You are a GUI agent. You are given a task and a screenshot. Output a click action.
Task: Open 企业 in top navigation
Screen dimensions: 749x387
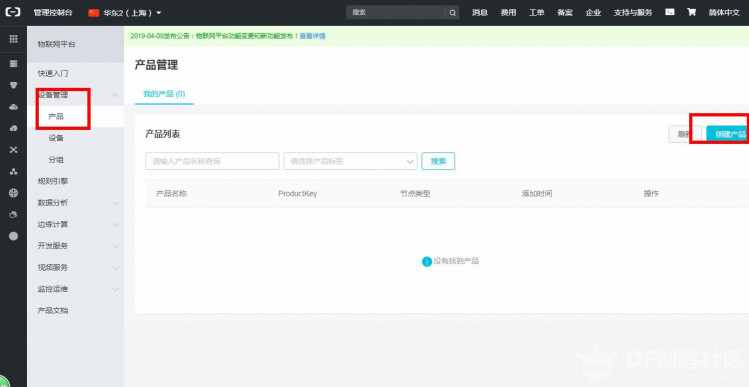pos(593,13)
